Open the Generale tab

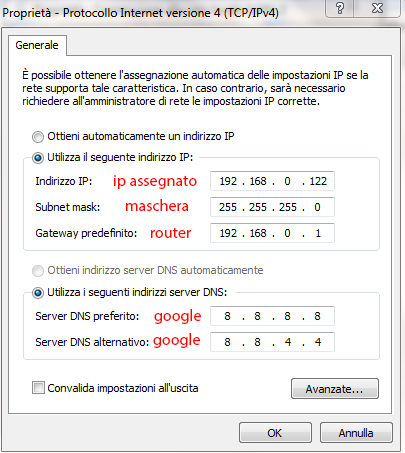(37, 45)
